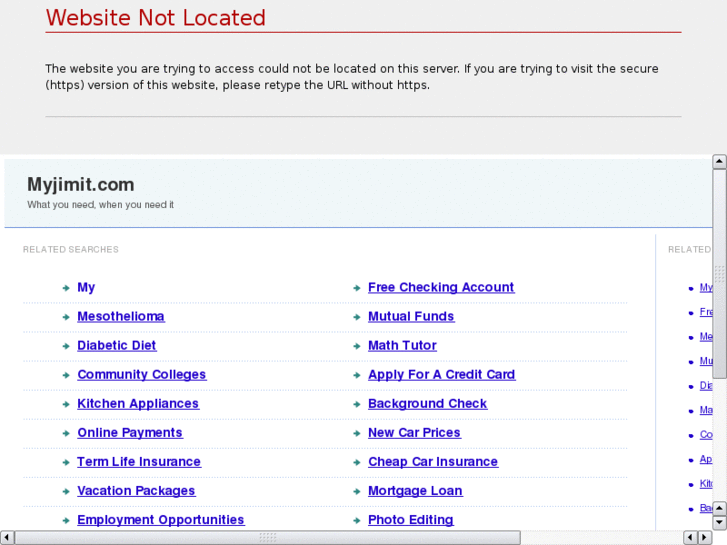
Task: Open the New Car Prices link
Action: (x=414, y=433)
